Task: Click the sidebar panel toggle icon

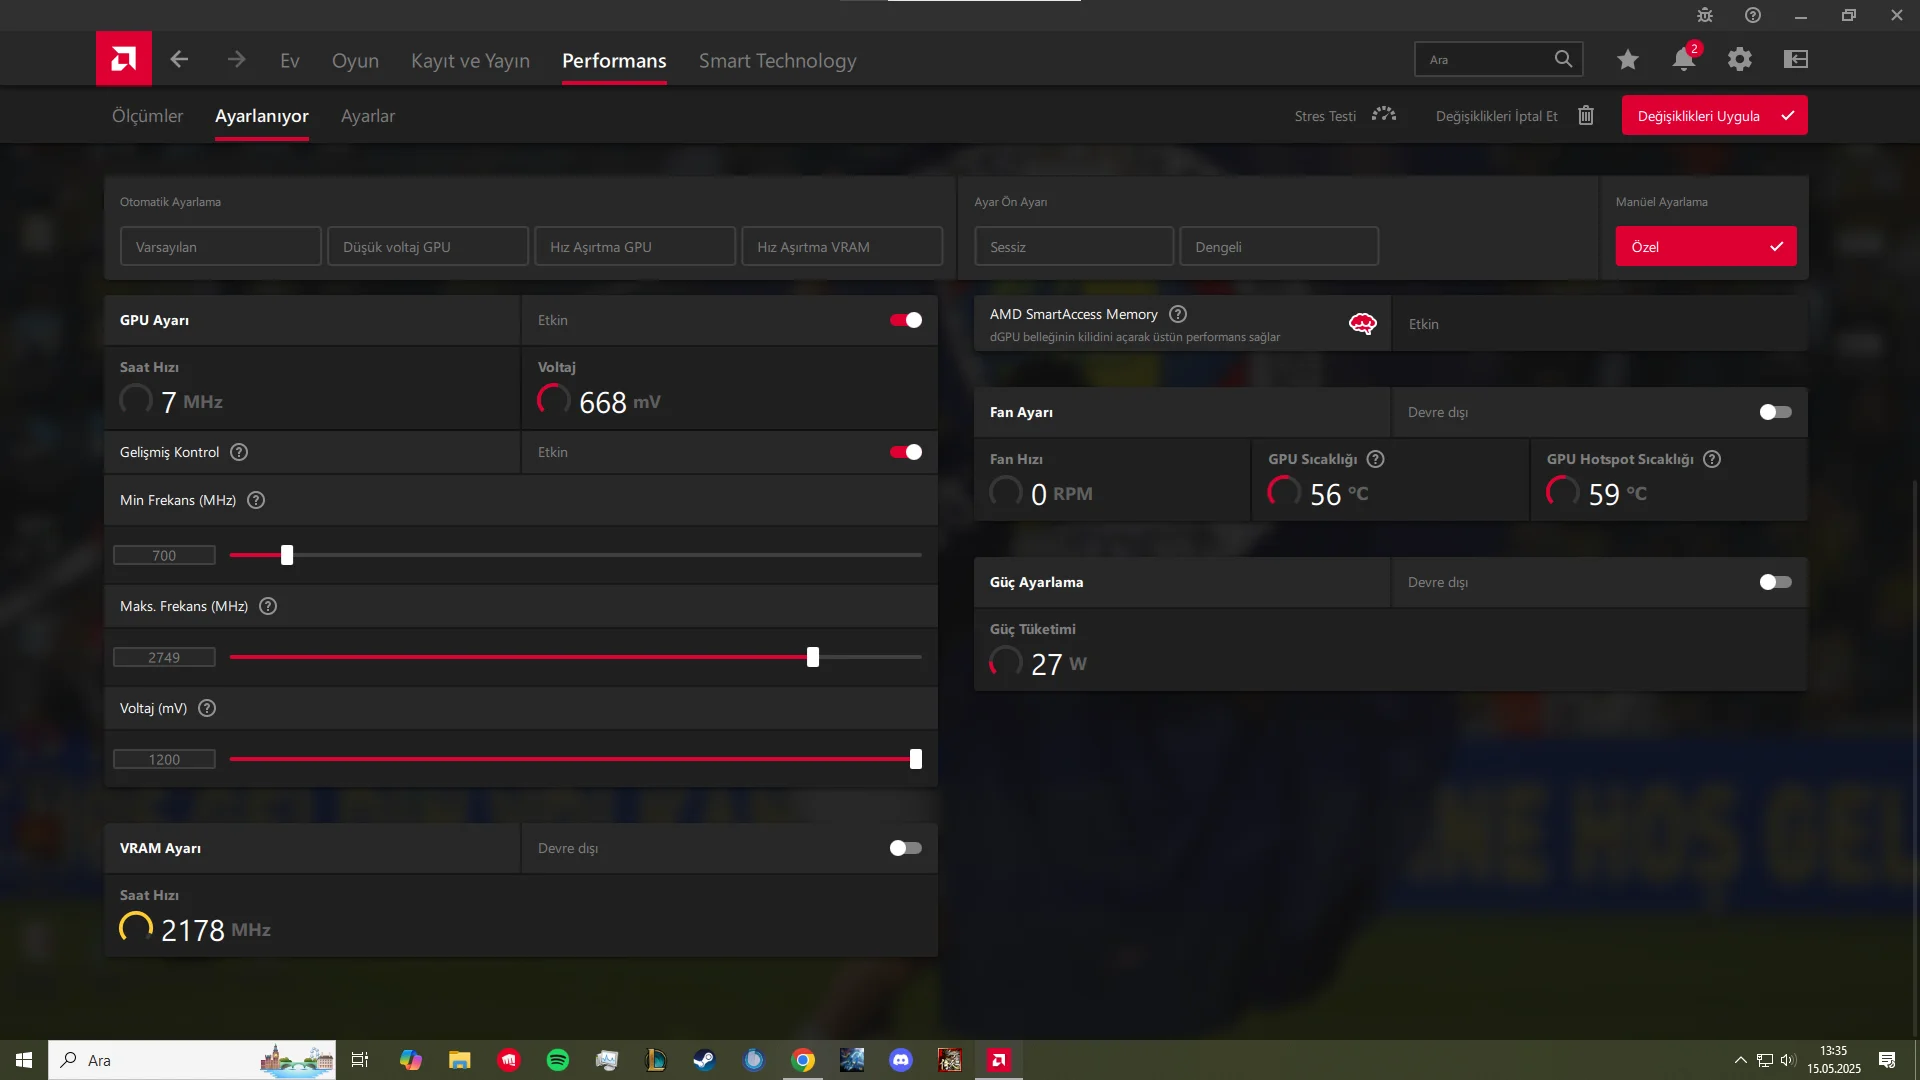Action: pos(1796,60)
